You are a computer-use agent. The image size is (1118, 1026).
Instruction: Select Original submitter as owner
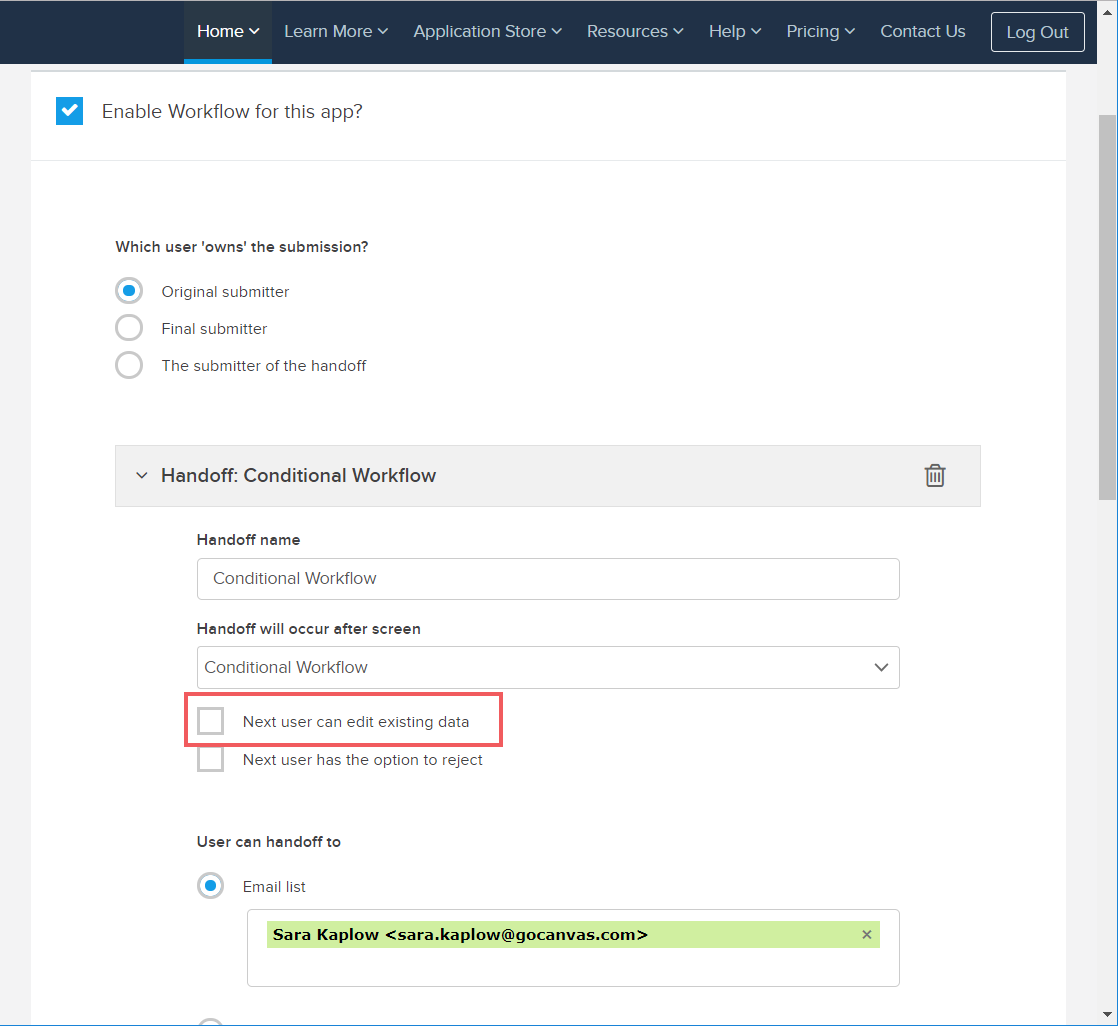[129, 292]
